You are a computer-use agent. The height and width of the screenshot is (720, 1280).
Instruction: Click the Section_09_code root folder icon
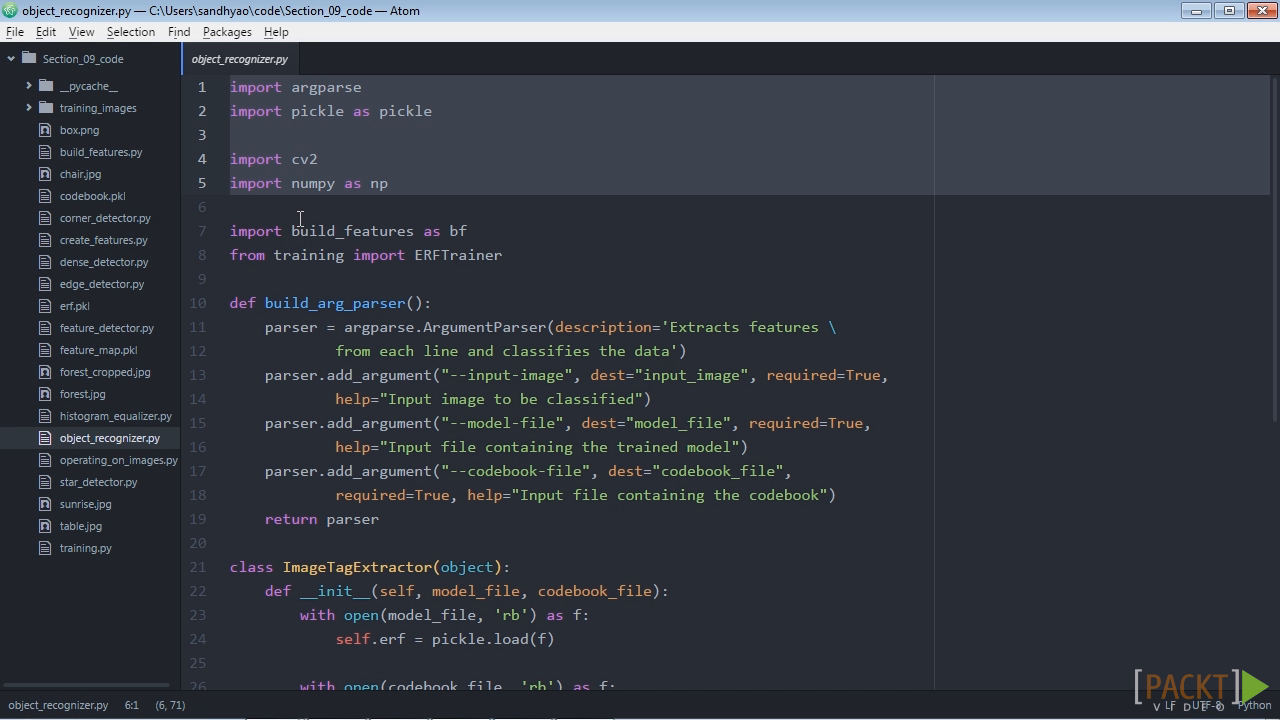29,59
